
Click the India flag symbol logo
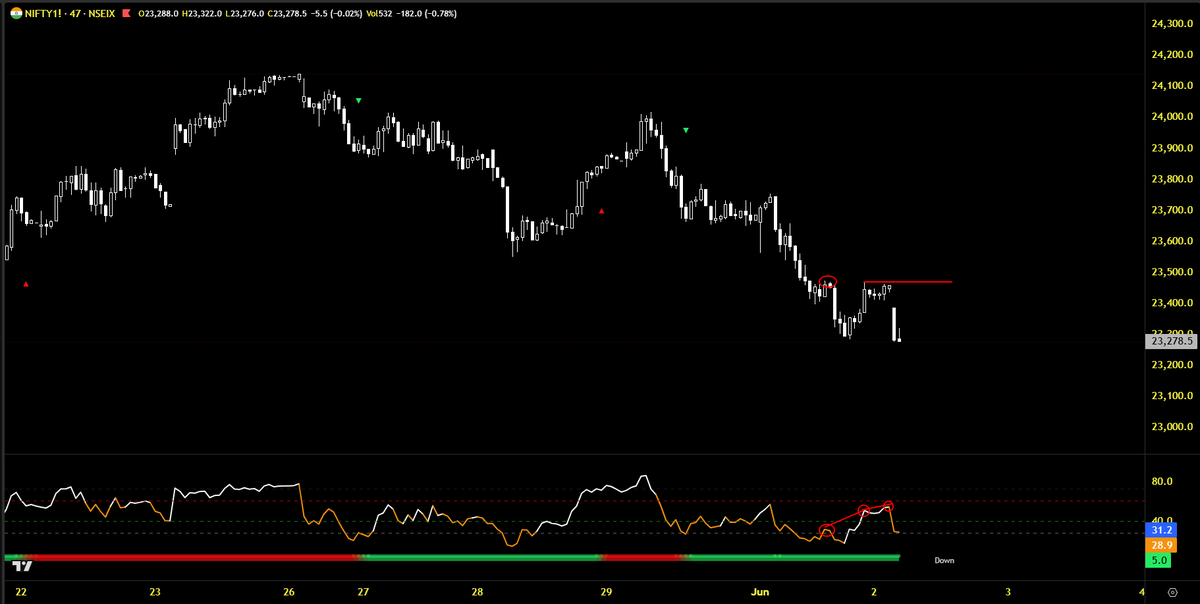[15, 13]
